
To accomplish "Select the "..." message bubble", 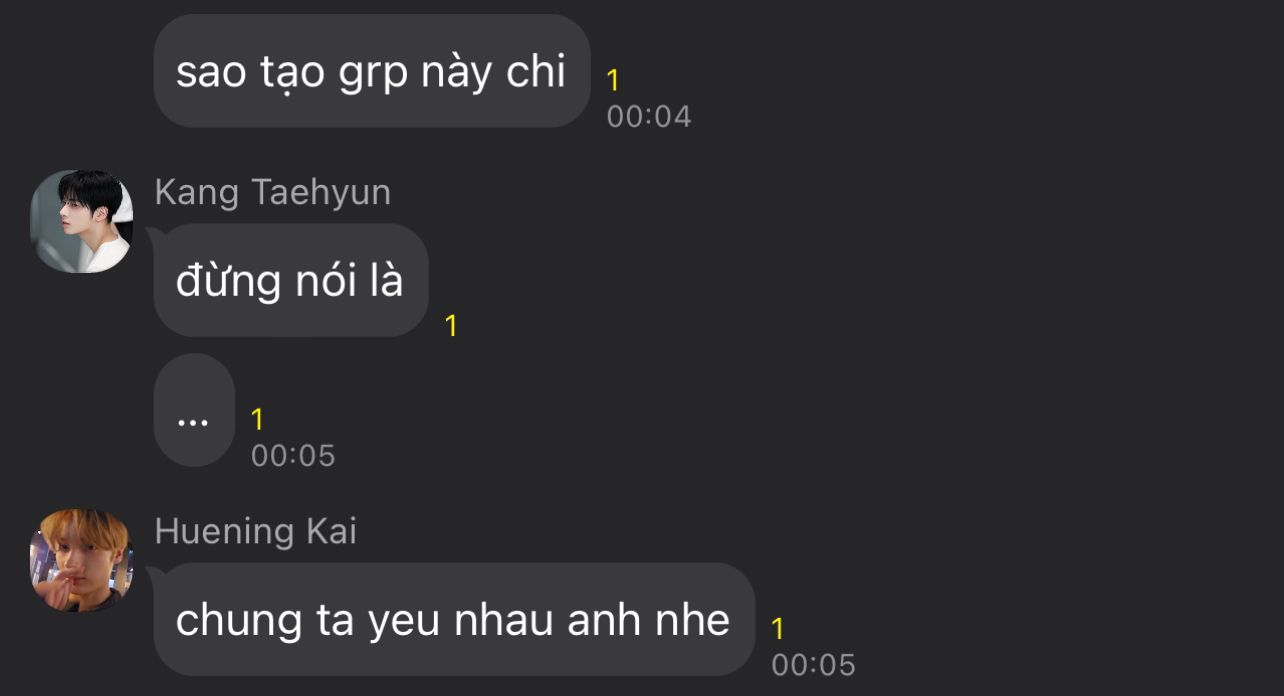I will coord(194,410).
